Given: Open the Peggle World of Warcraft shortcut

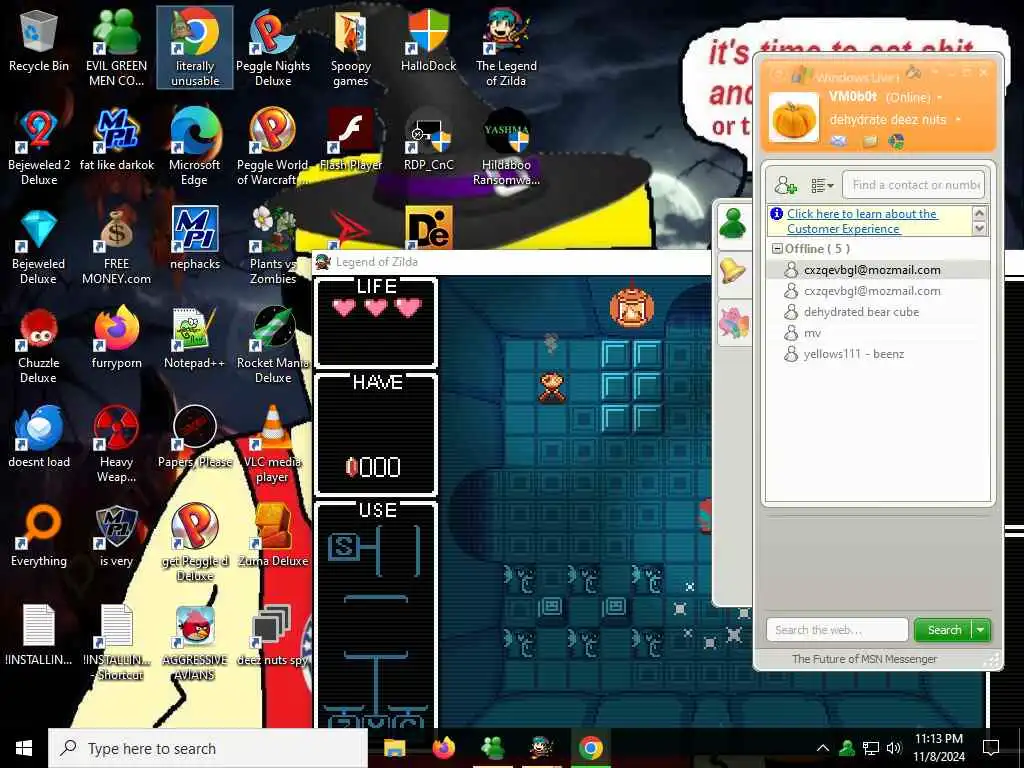Looking at the screenshot, I should pos(273,147).
